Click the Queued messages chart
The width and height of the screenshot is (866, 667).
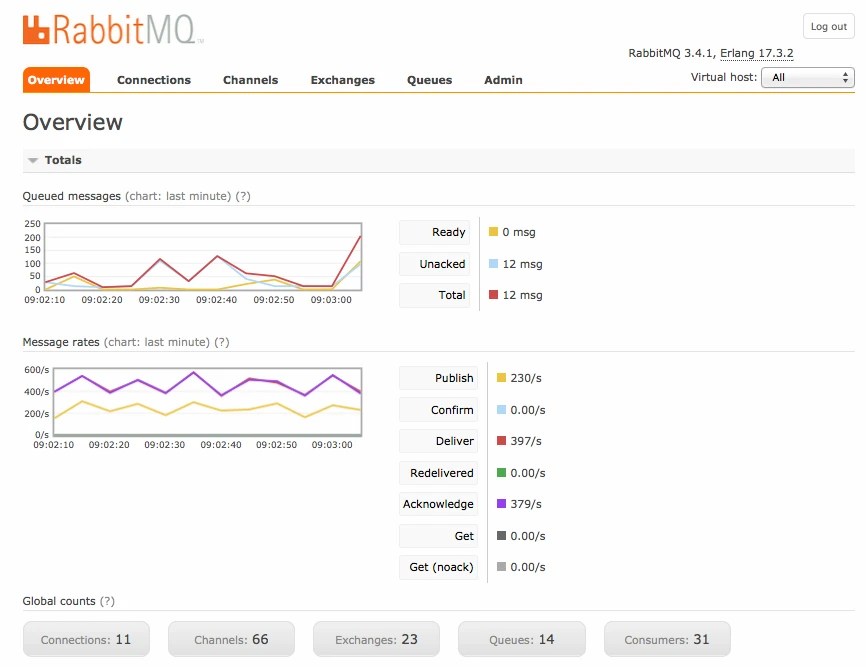[x=192, y=257]
